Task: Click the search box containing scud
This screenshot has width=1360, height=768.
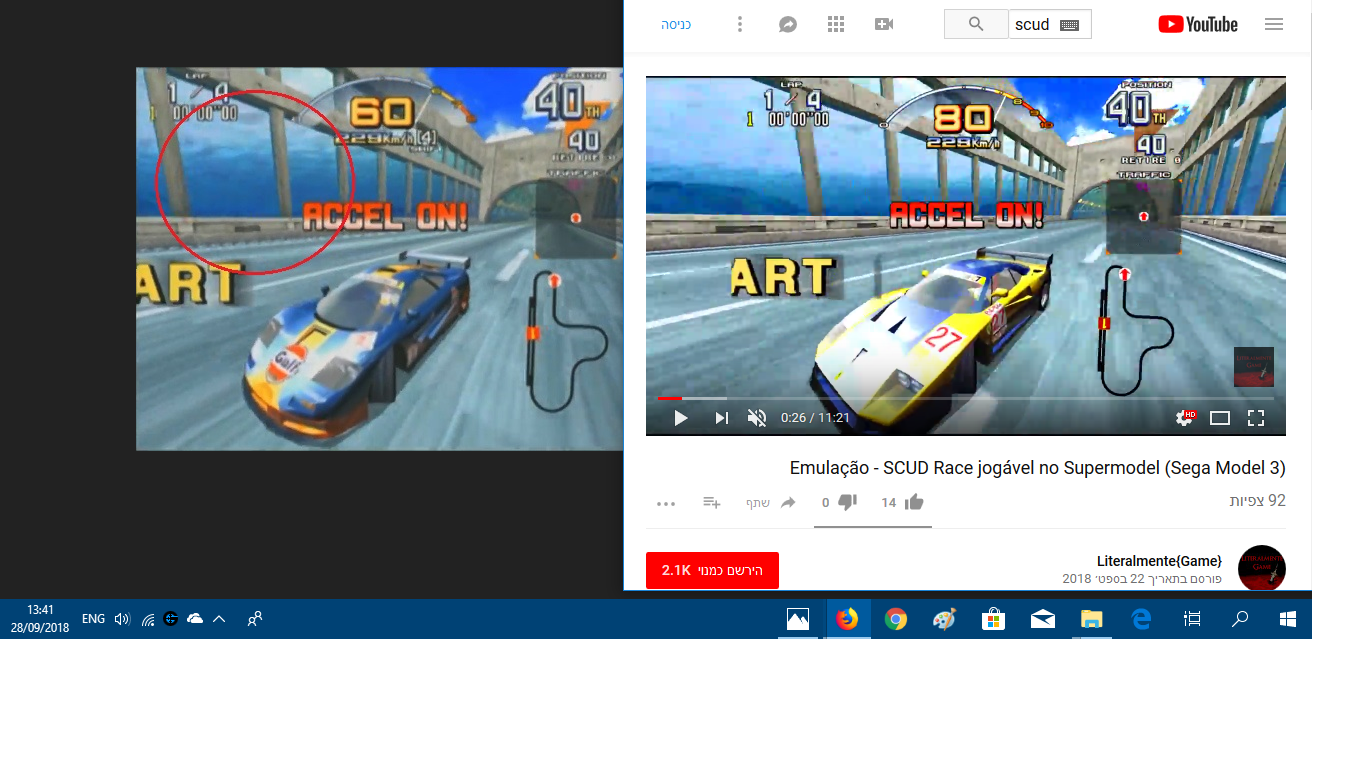Action: click(1050, 24)
